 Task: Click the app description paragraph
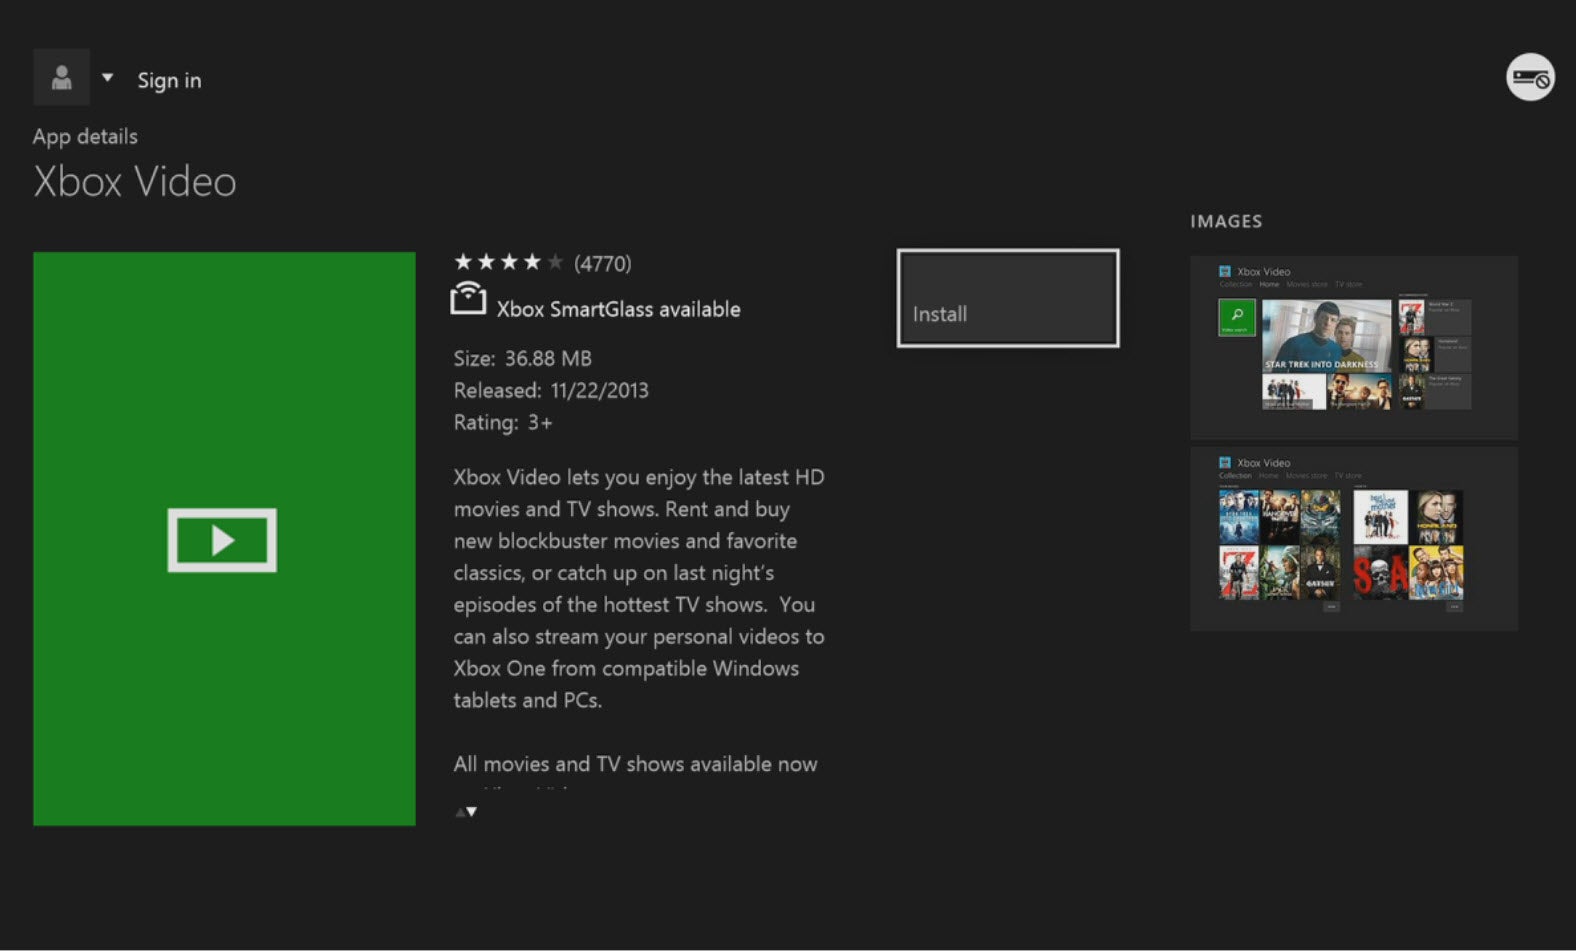click(639, 588)
